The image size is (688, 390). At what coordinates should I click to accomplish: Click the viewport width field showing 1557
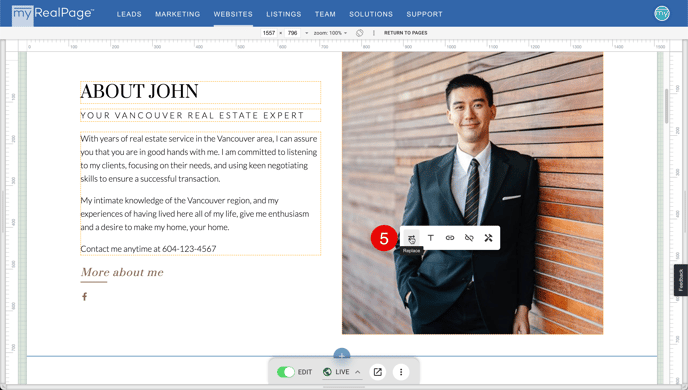coord(269,33)
